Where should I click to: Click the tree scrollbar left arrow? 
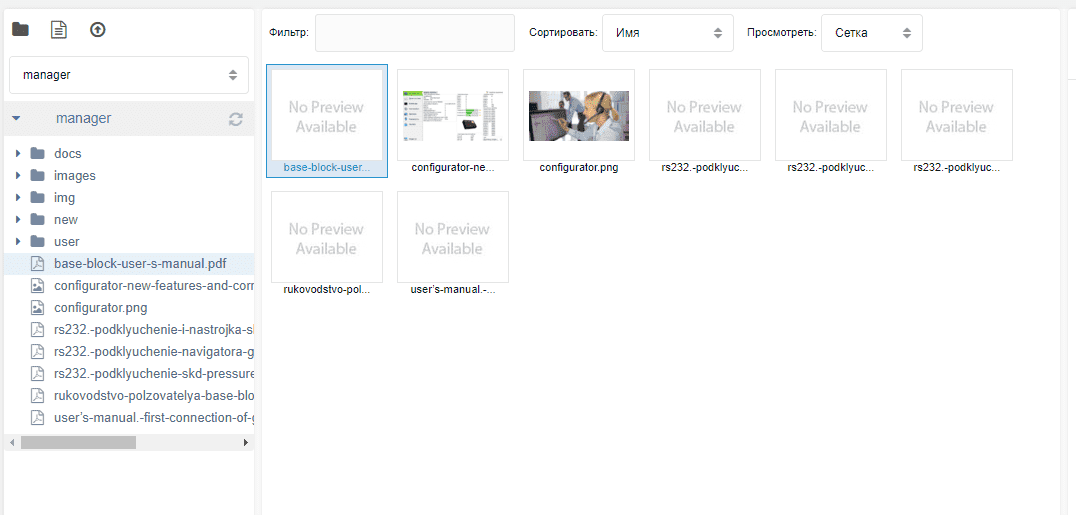tap(12, 443)
